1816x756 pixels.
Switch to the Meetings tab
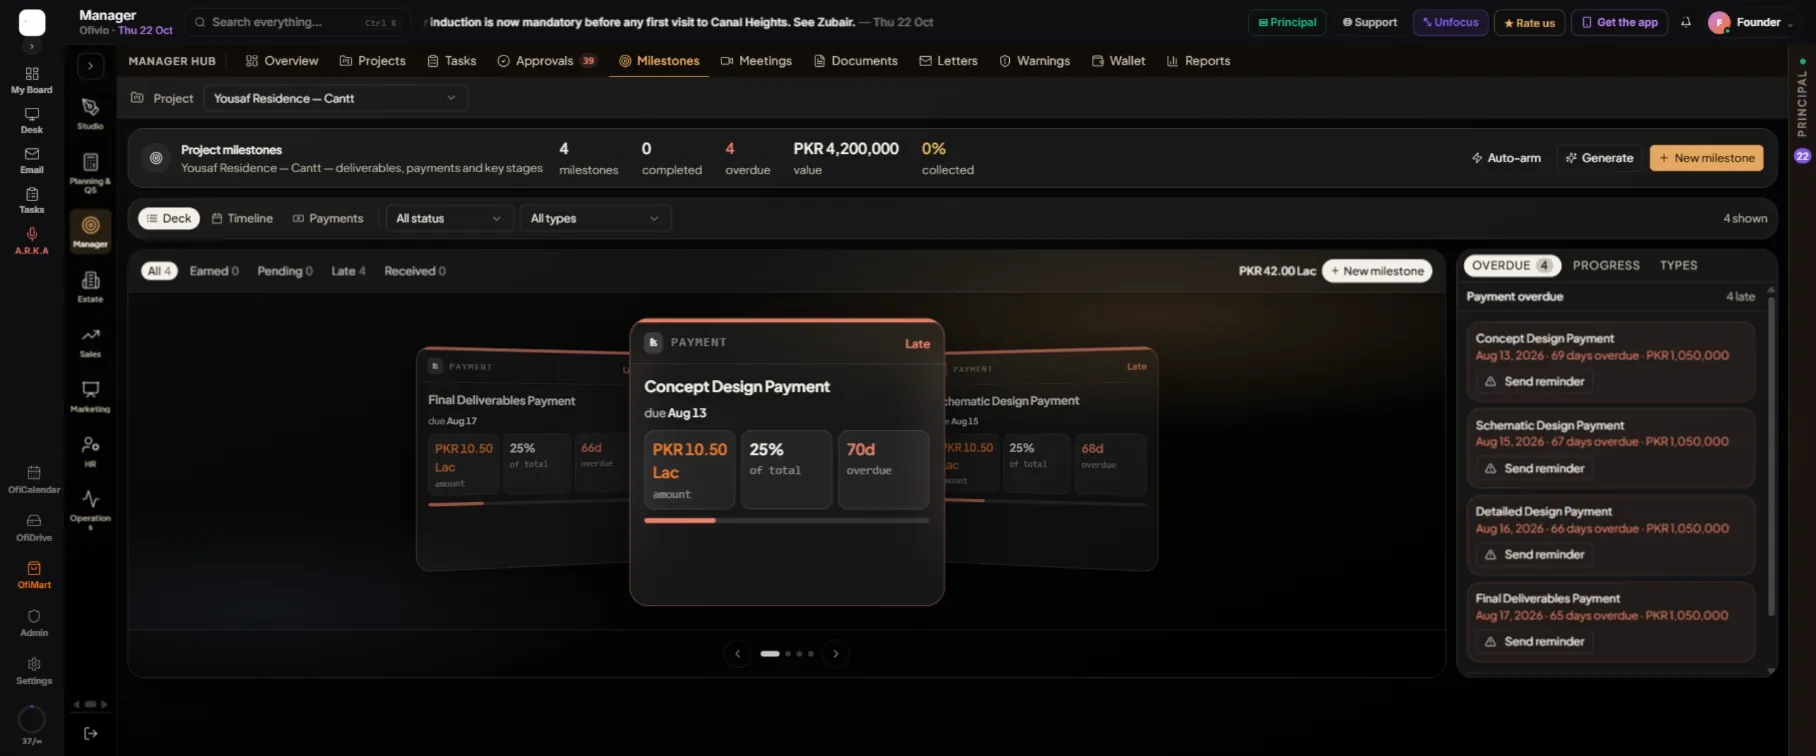pyautogui.click(x=756, y=61)
